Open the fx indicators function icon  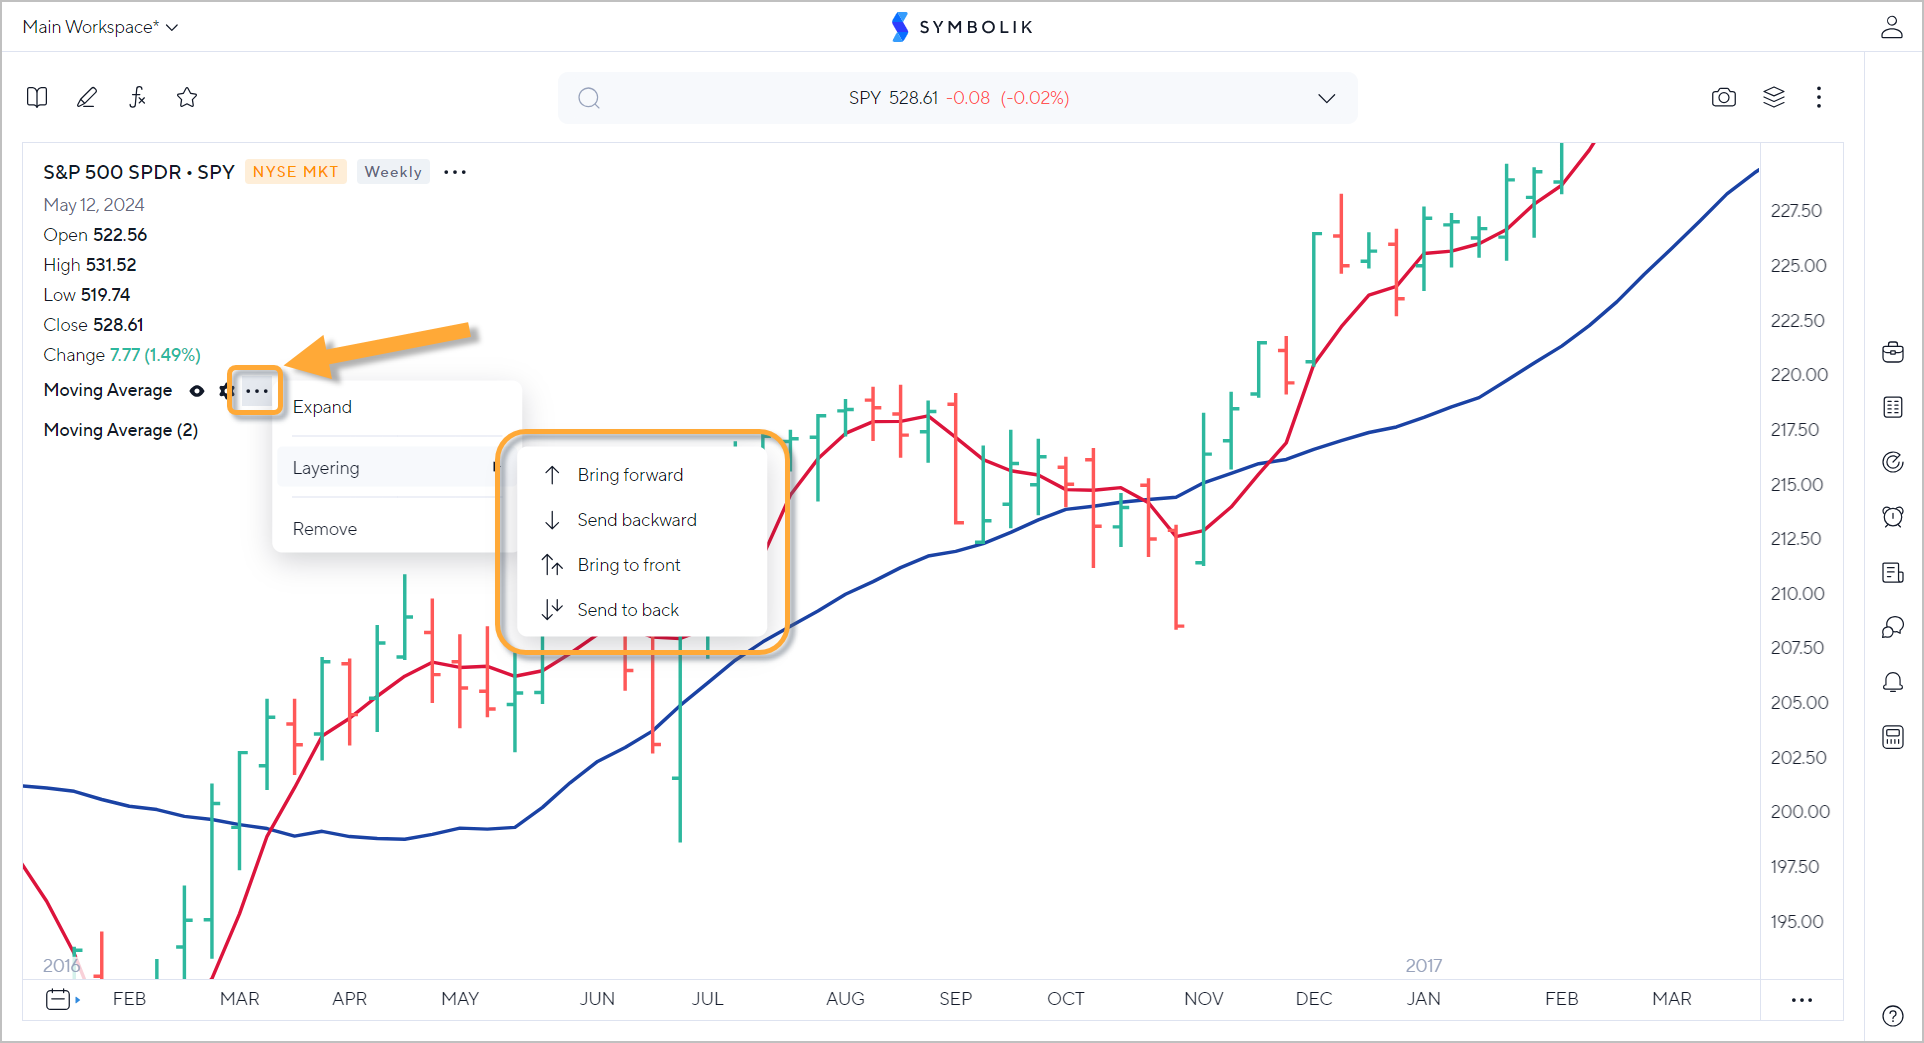(x=137, y=97)
